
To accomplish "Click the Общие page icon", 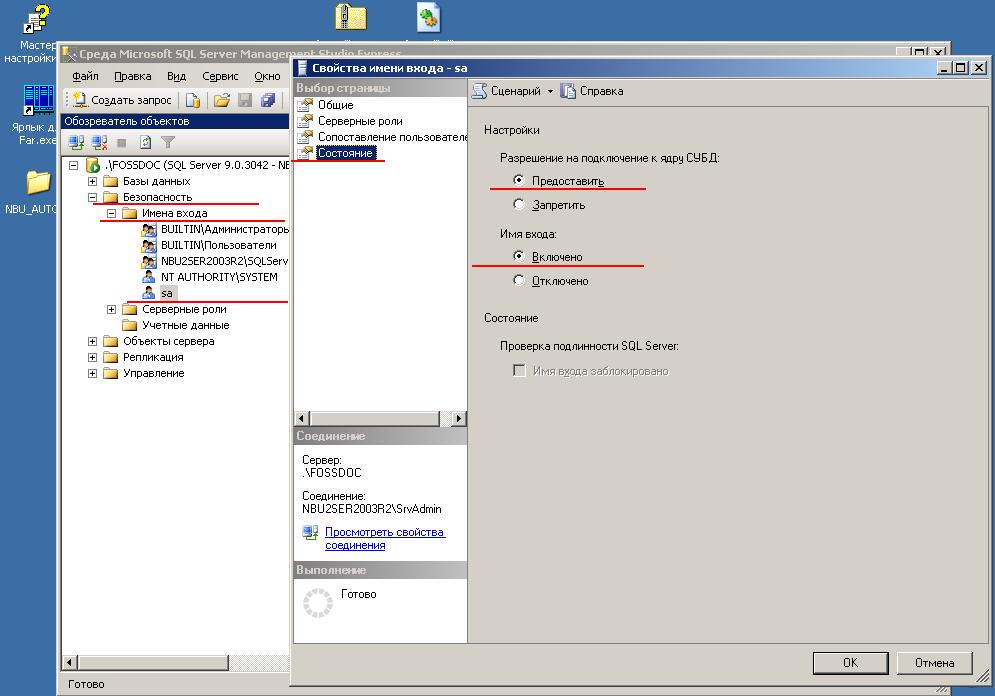I will click(x=305, y=104).
